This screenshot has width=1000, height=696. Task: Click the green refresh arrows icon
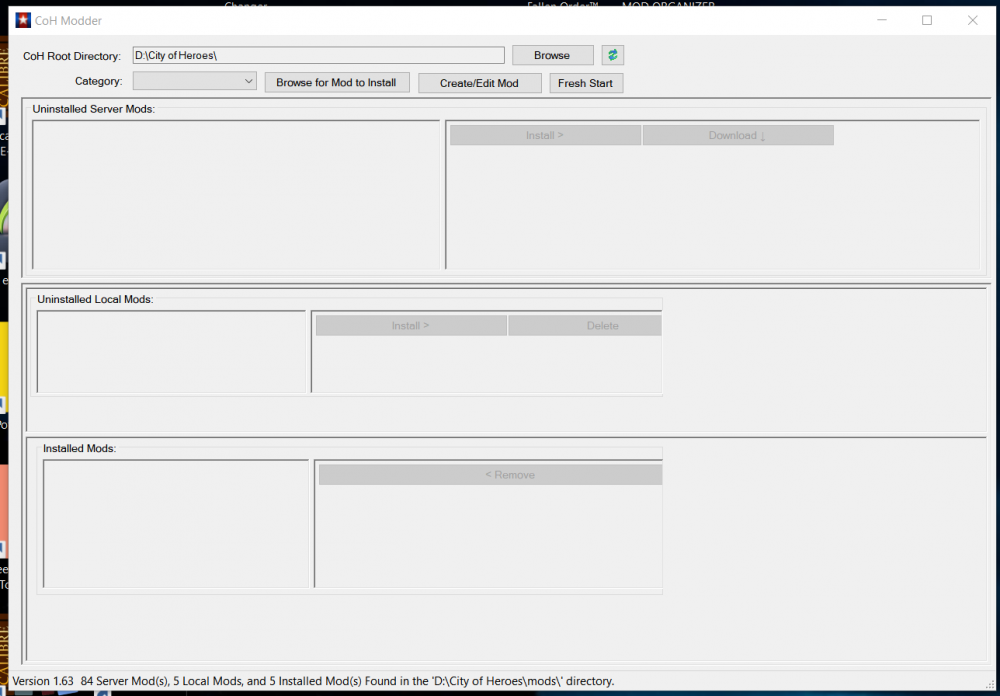point(612,55)
